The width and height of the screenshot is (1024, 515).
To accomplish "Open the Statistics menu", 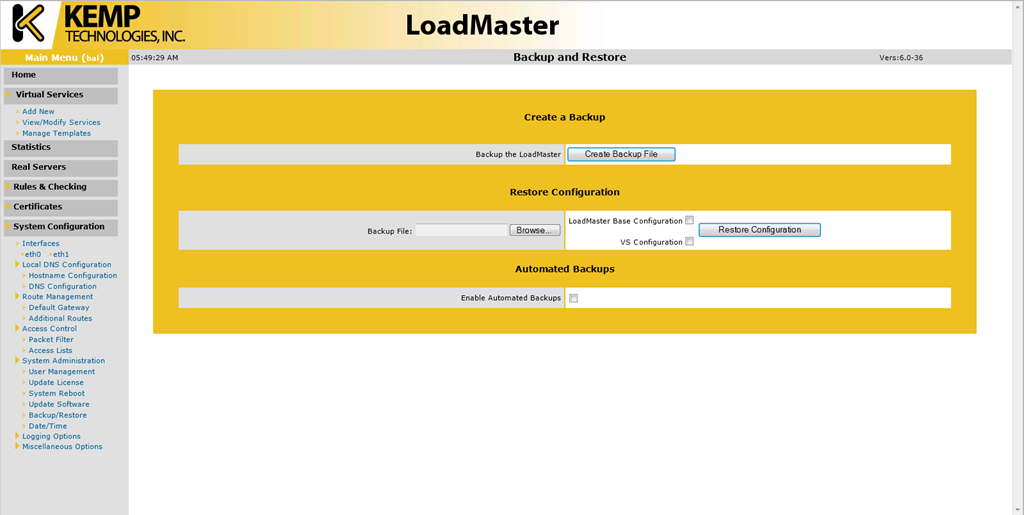I will pos(61,148).
